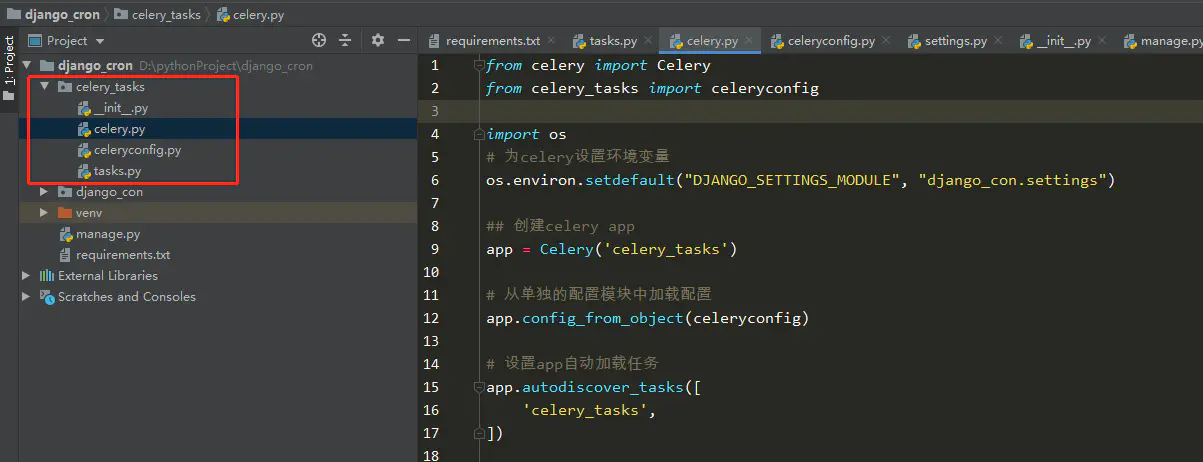Fold the imports block at line 1

[x=480, y=65]
